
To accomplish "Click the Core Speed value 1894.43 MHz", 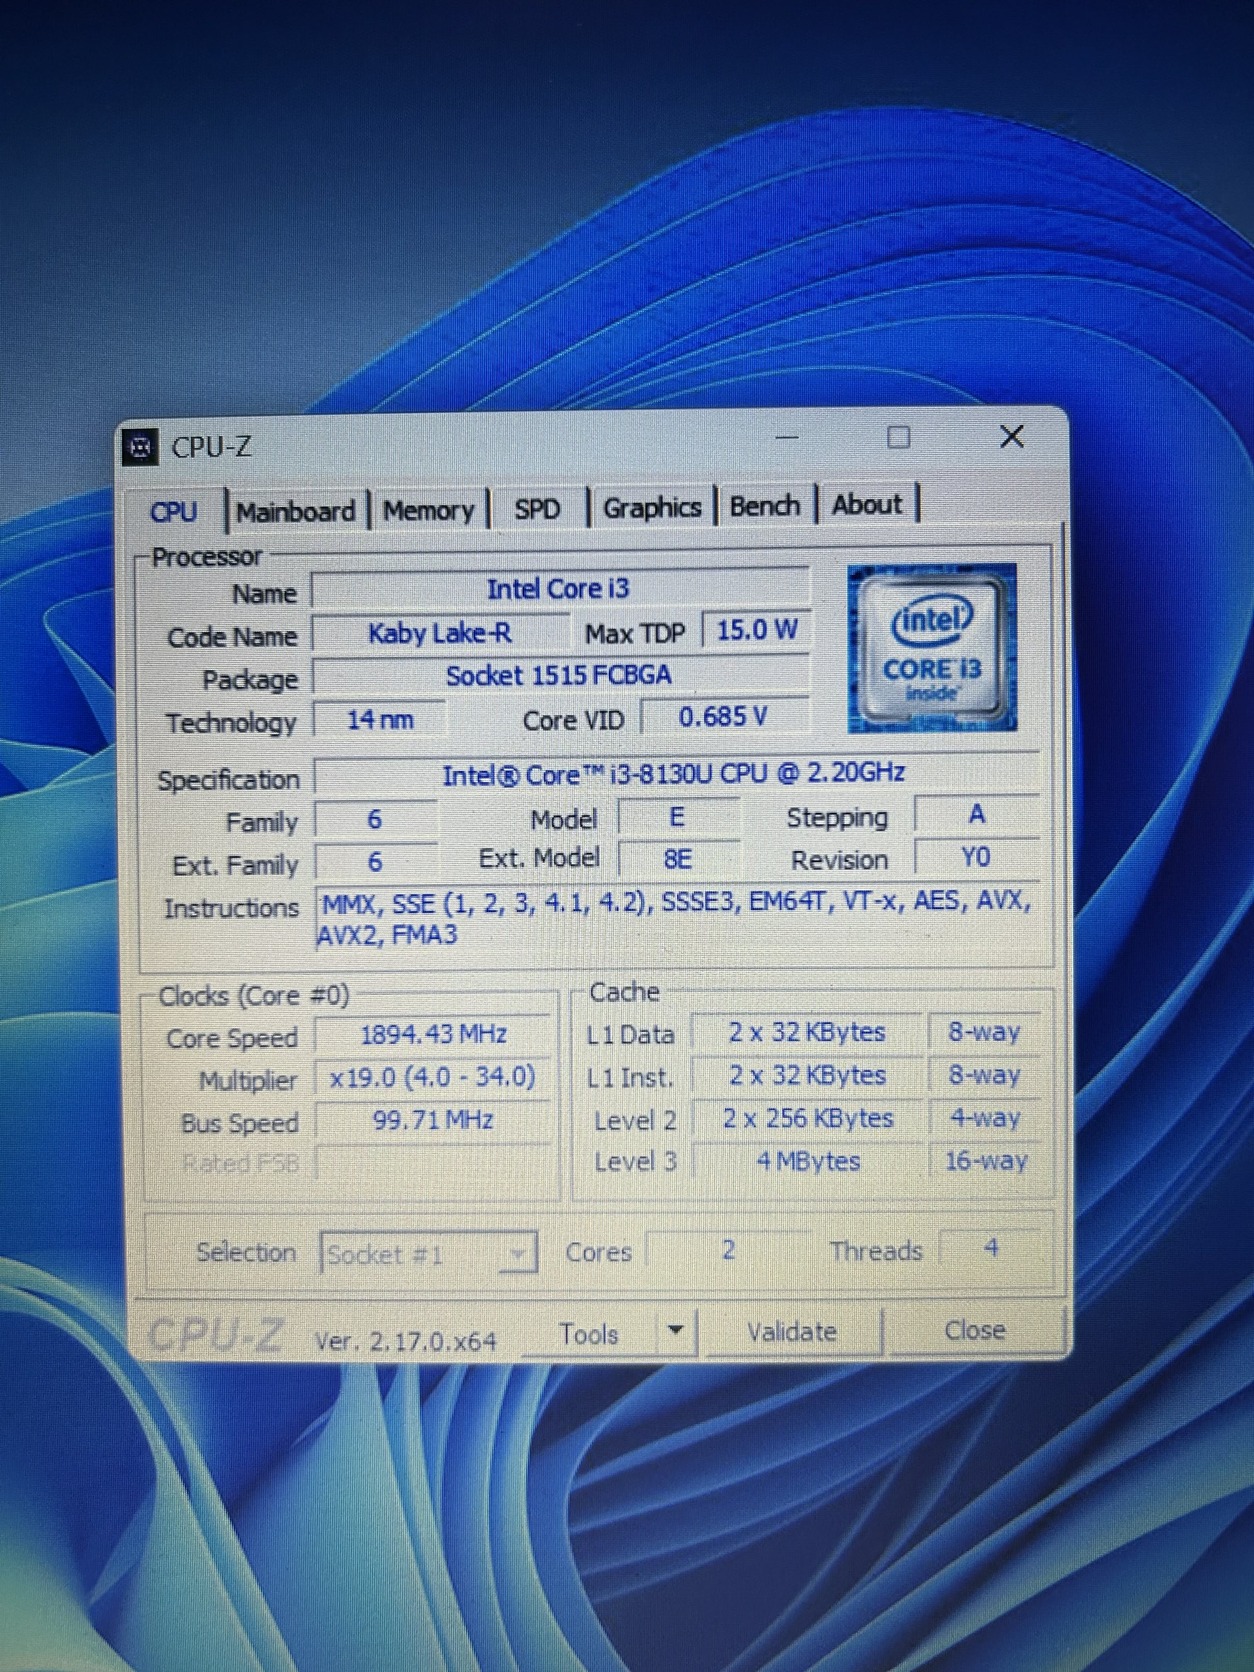I will click(x=433, y=1035).
